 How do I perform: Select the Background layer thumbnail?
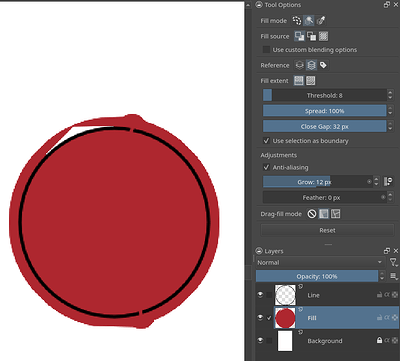285,341
